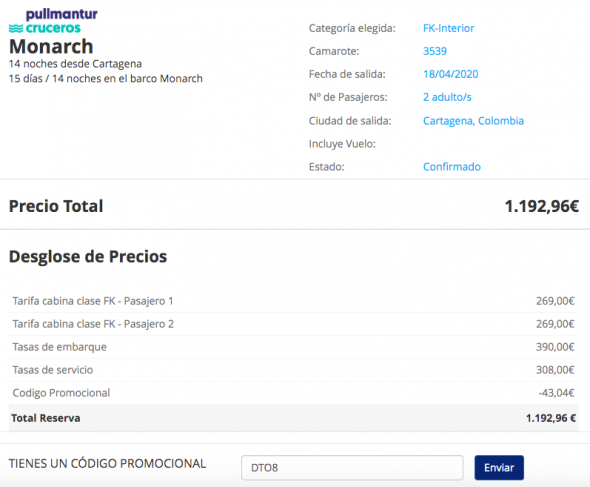Image resolution: width=590 pixels, height=487 pixels.
Task: Open the FK-Interior category link
Action: (449, 28)
